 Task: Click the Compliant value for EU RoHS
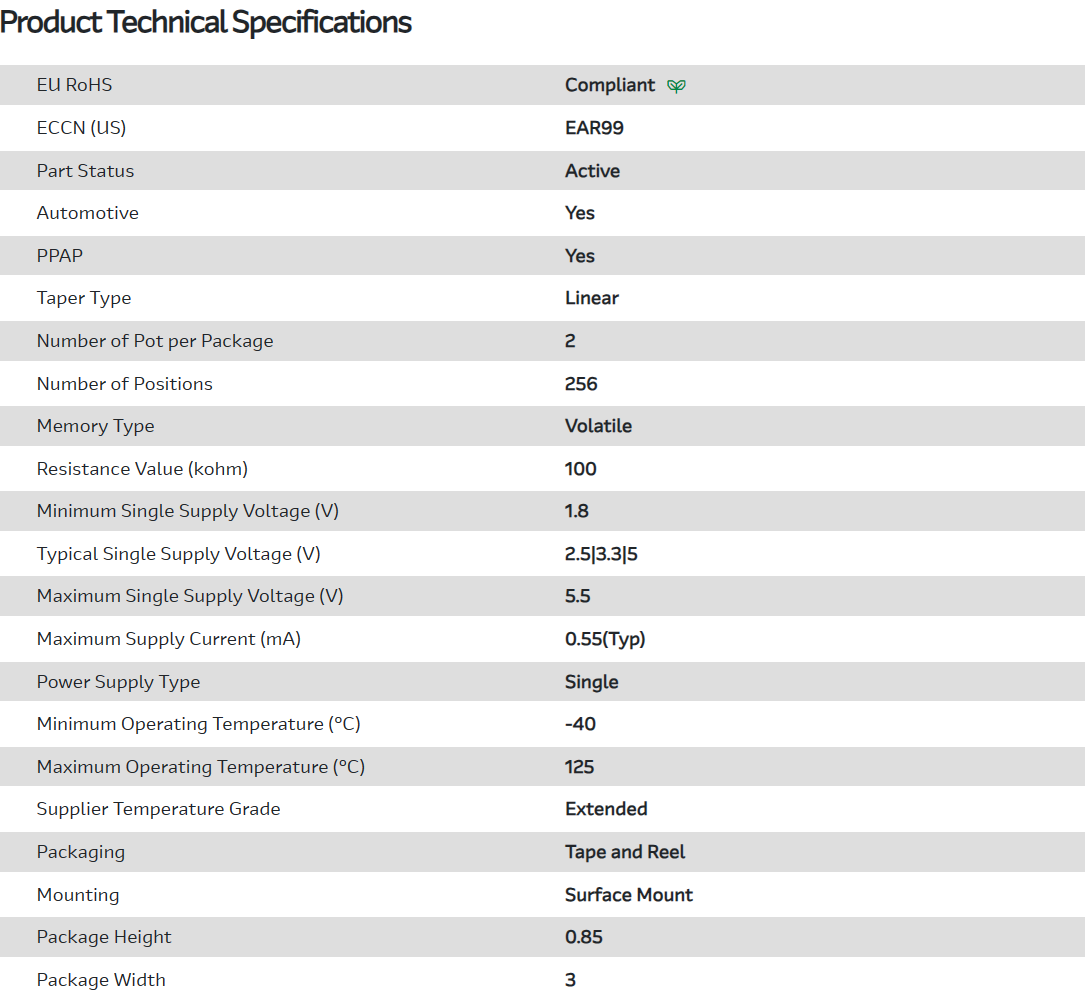click(x=610, y=85)
